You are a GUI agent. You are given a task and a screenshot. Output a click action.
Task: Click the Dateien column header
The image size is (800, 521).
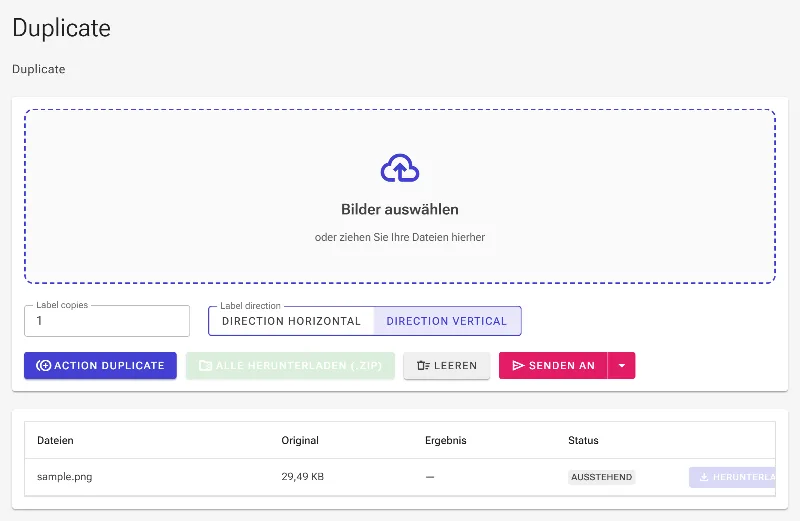[x=55, y=440]
